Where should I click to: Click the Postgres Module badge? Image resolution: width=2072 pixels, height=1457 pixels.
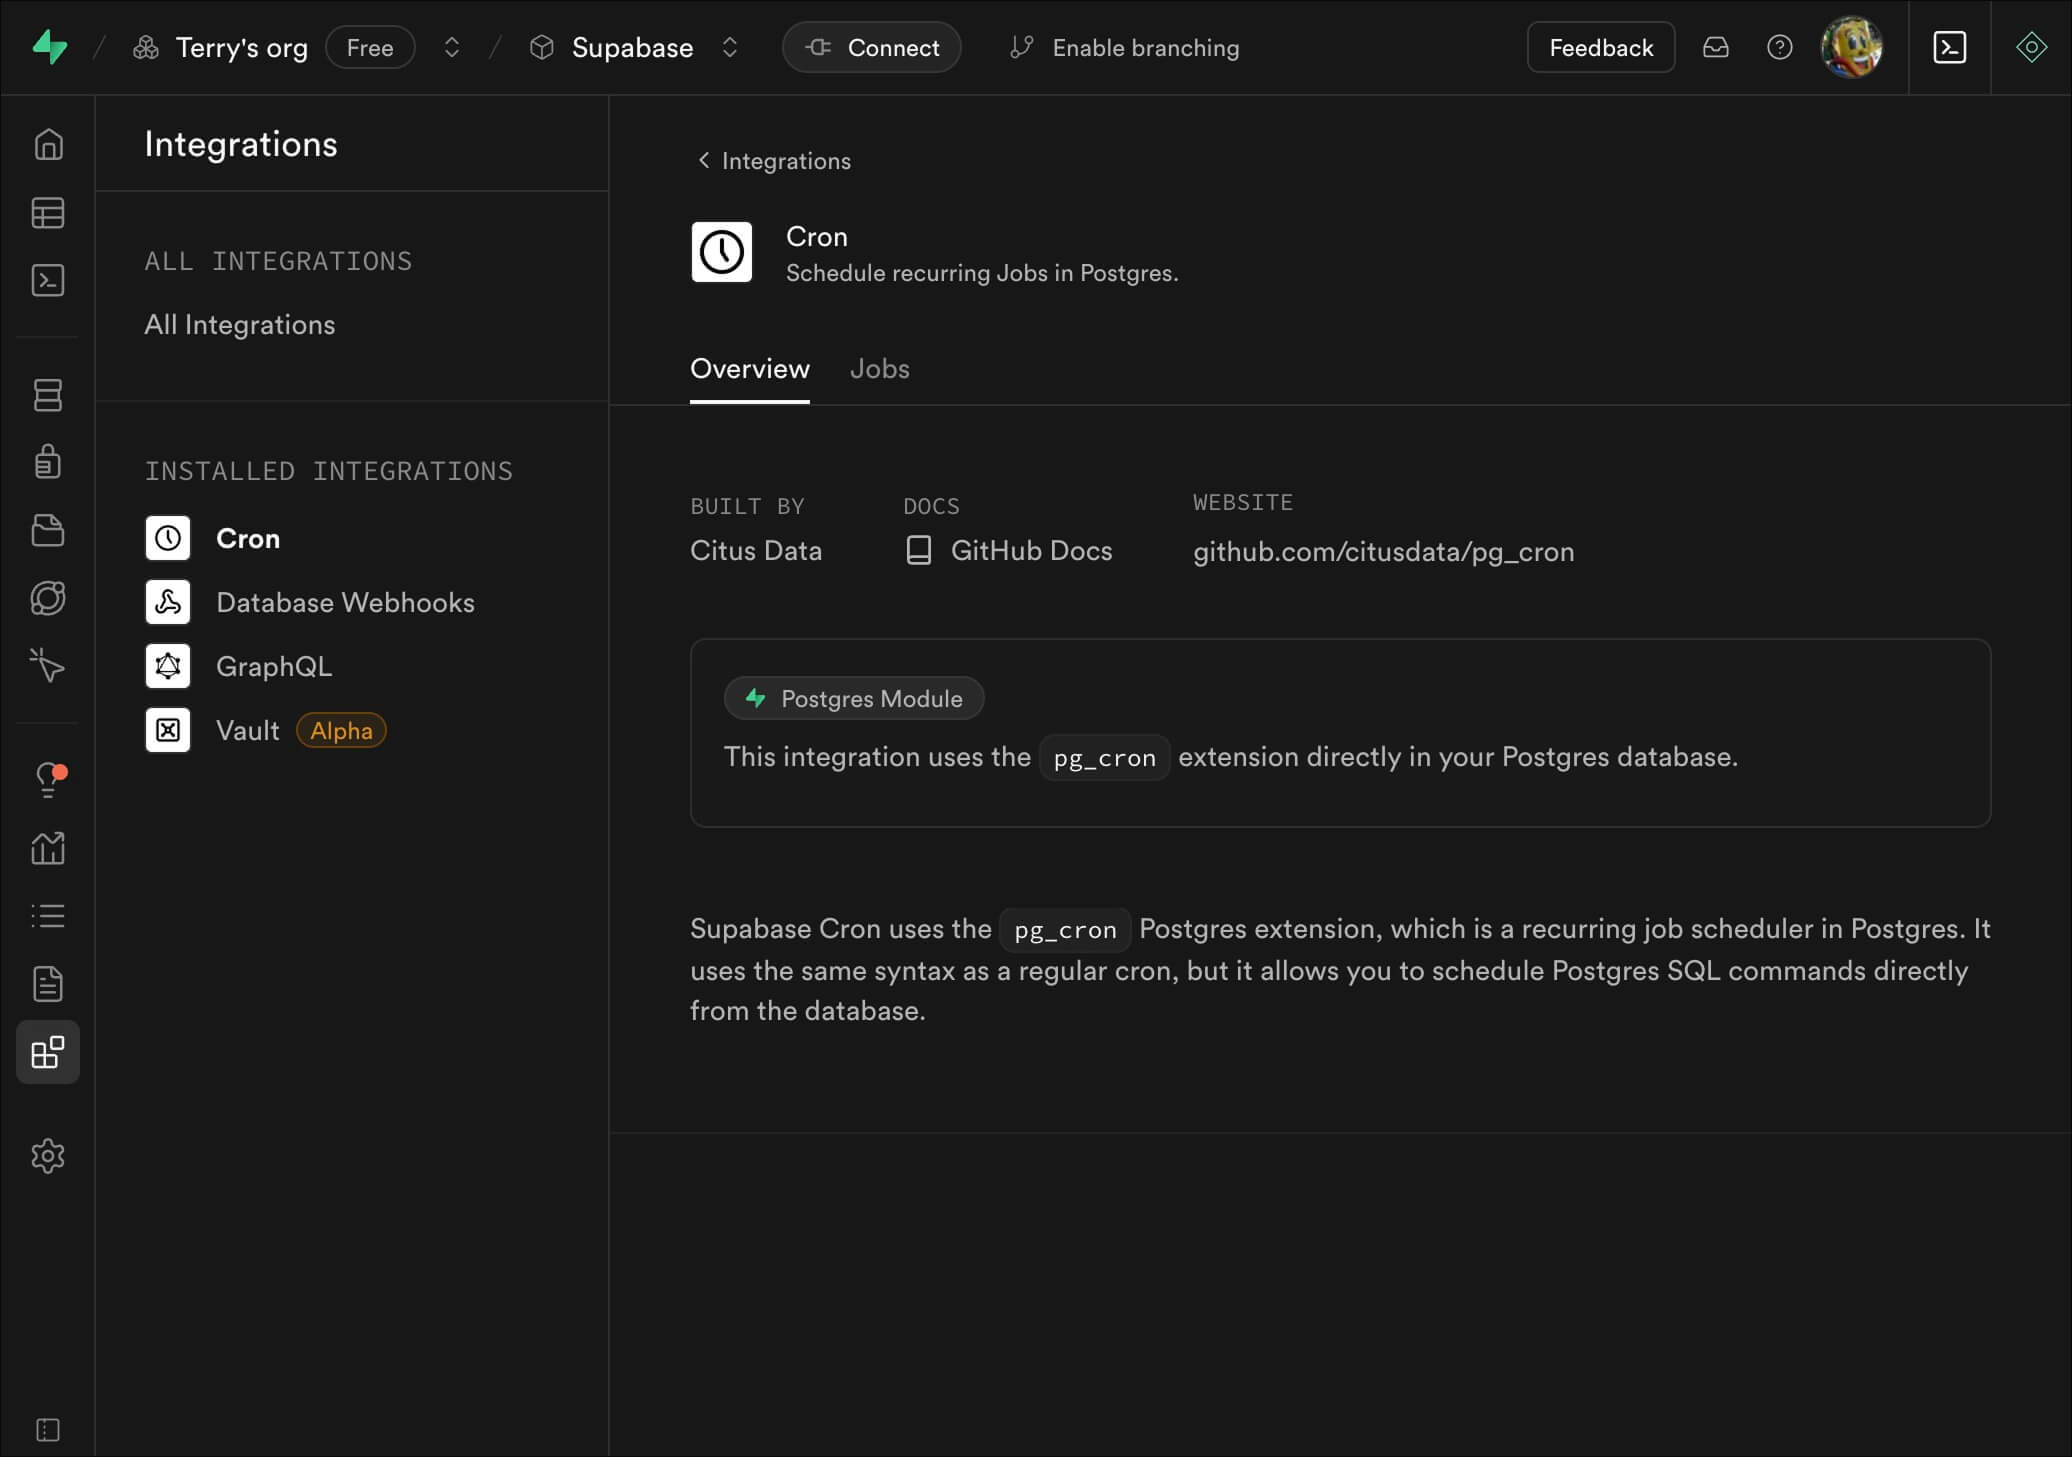pyautogui.click(x=854, y=698)
